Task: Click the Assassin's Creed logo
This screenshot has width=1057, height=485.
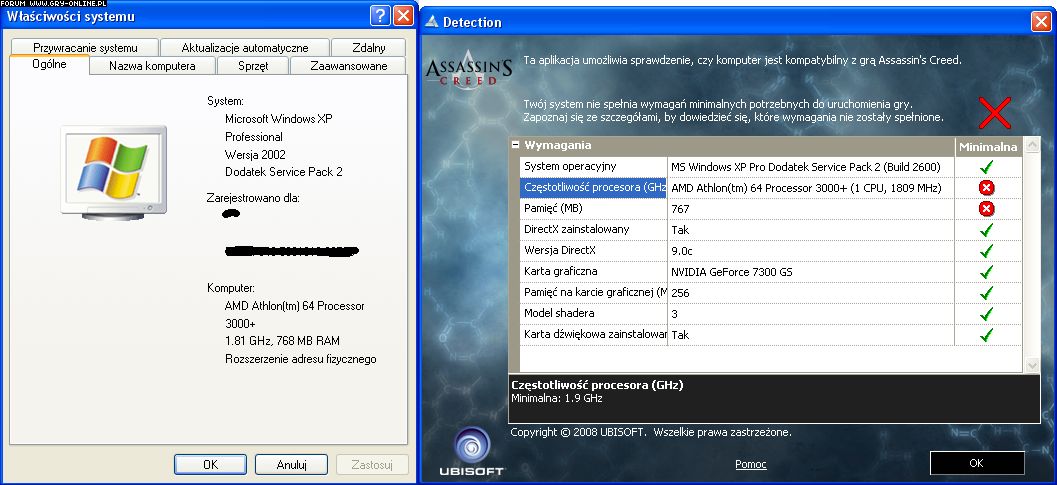Action: pyautogui.click(x=469, y=72)
